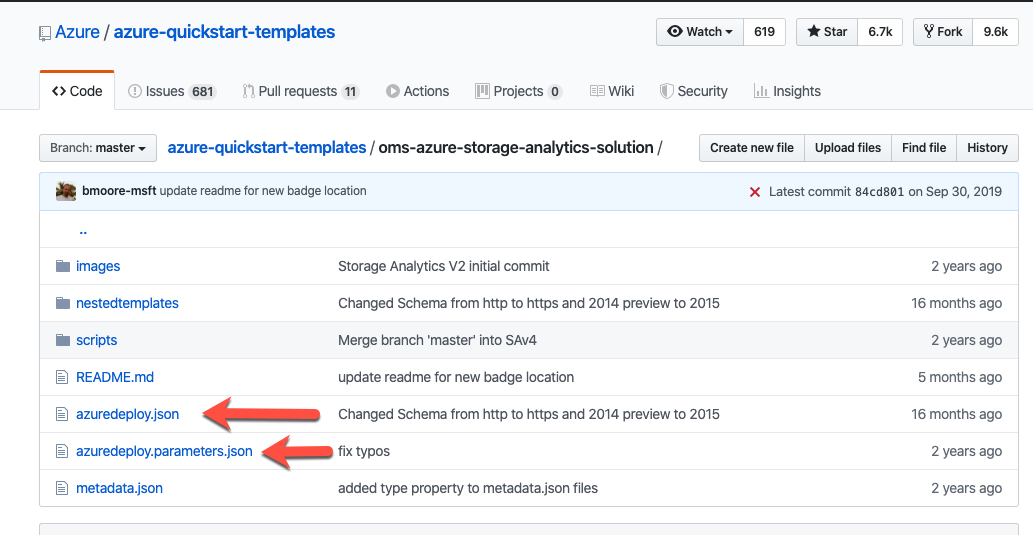
Task: Open the azuredeploy.parameters.json file link
Action: click(x=164, y=451)
